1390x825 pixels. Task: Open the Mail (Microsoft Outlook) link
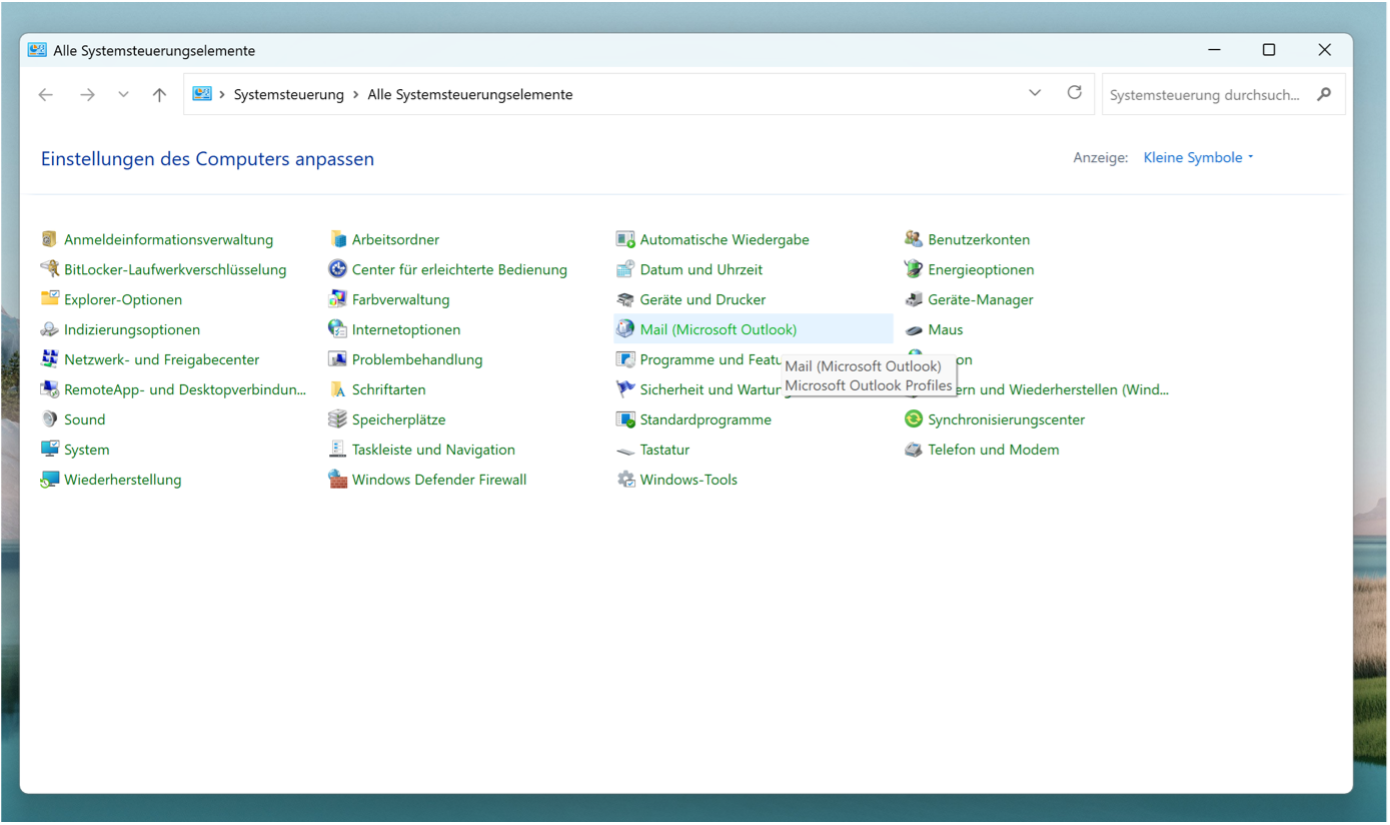coord(718,330)
